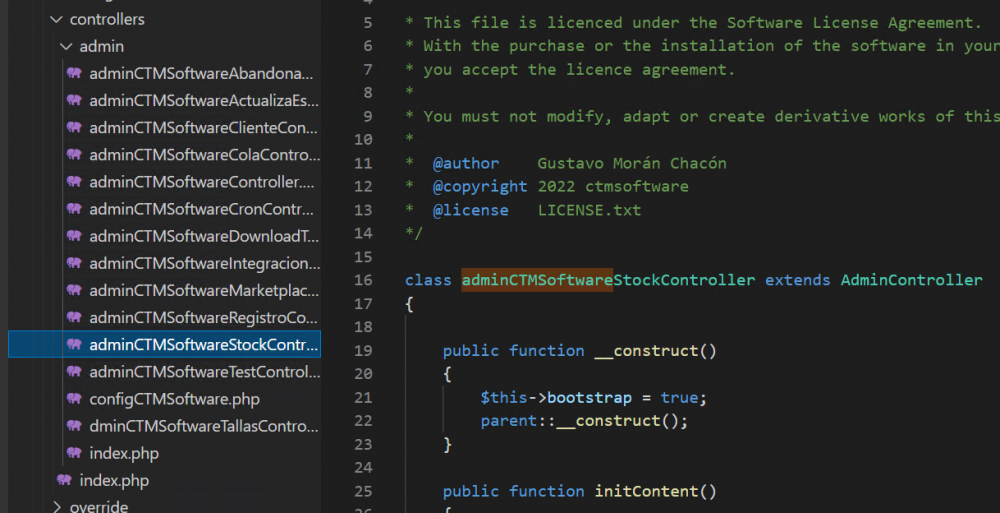Click the override folder label
The image size is (1000, 513).
[99, 507]
